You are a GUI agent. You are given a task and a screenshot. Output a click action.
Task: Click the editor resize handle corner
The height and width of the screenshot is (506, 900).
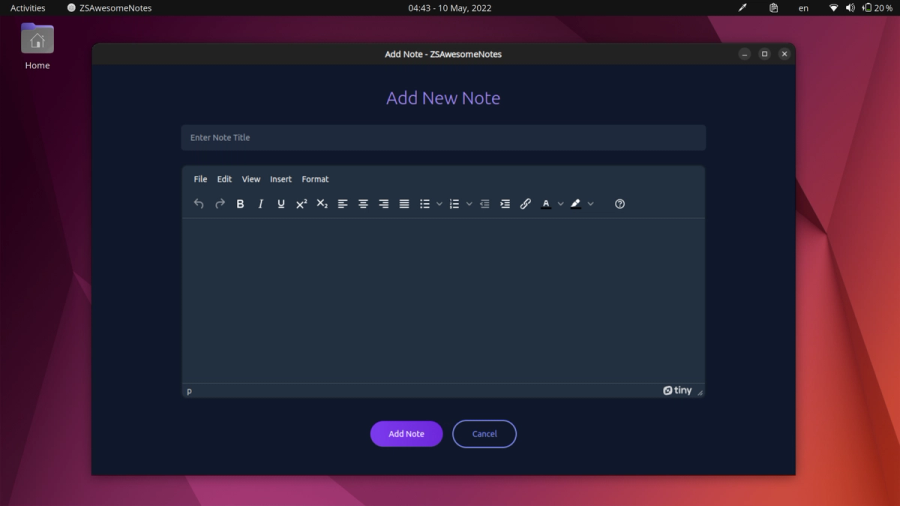click(700, 392)
